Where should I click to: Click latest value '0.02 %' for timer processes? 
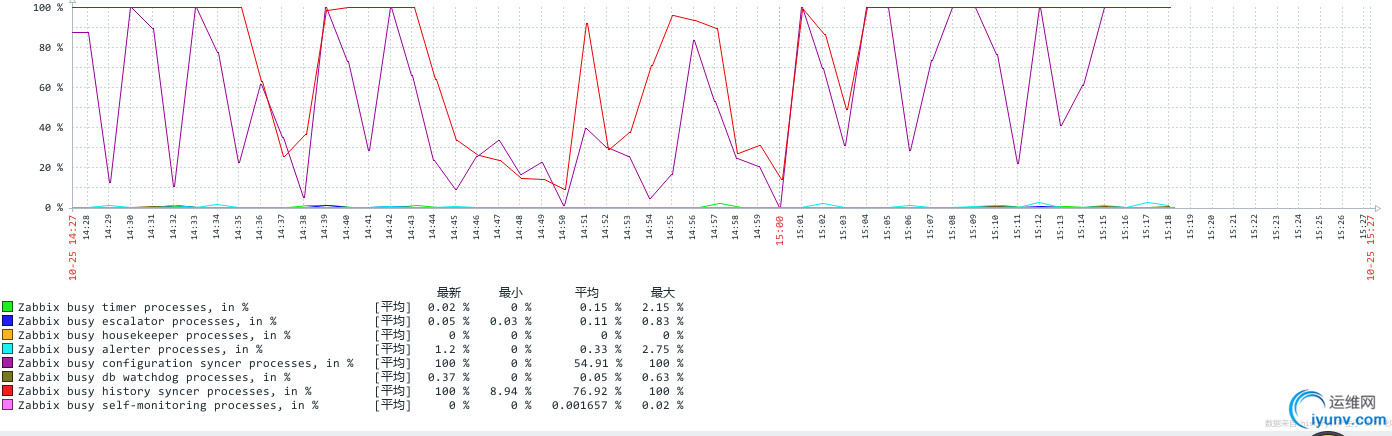448,307
